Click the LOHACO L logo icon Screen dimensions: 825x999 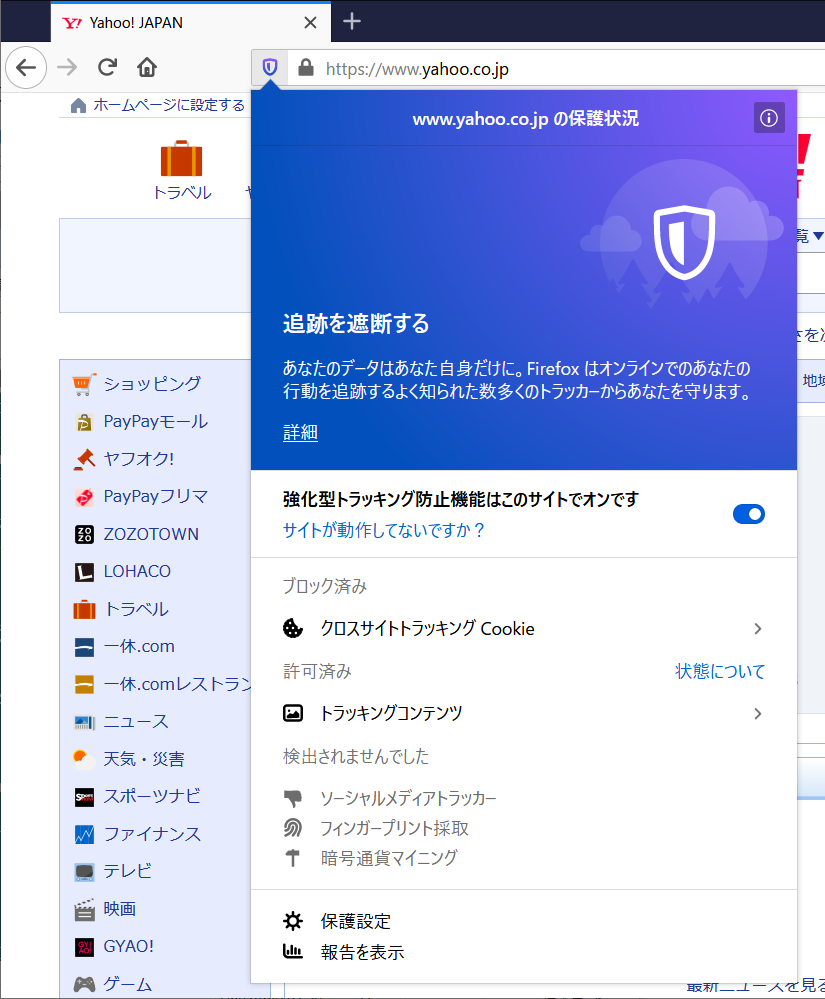click(84, 571)
